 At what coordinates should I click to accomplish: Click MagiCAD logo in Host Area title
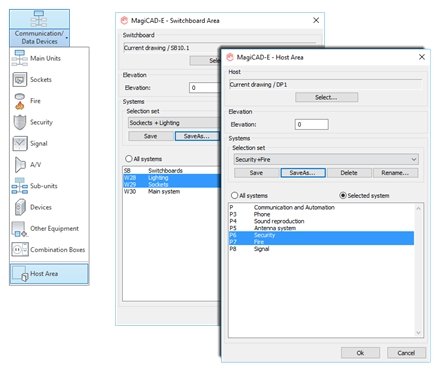230,57
